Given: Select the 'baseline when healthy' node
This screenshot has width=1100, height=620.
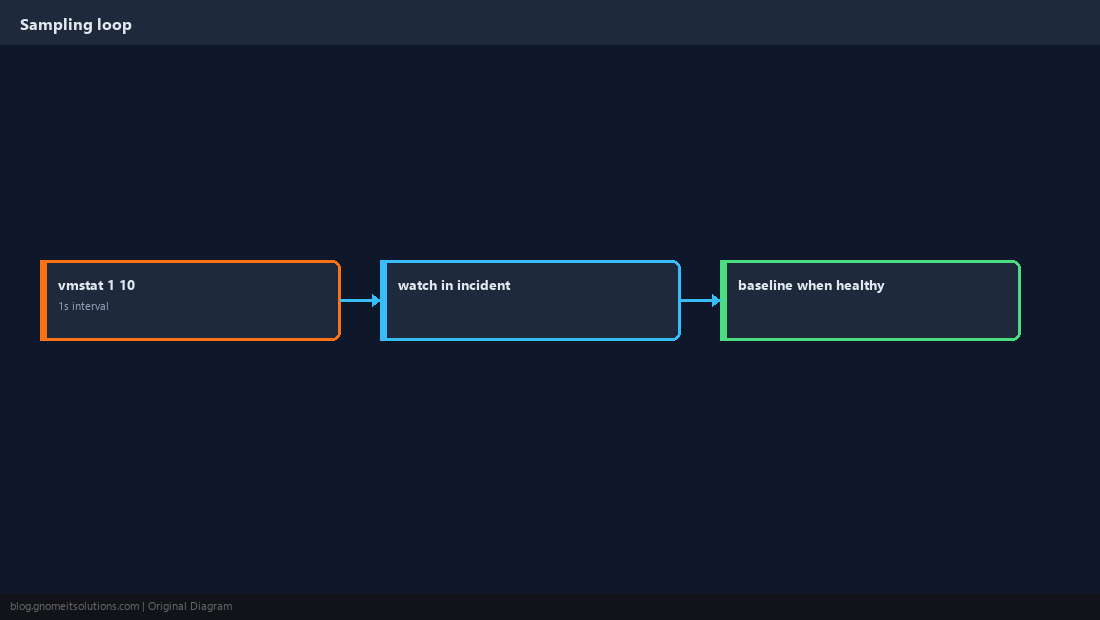Looking at the screenshot, I should 870,300.
